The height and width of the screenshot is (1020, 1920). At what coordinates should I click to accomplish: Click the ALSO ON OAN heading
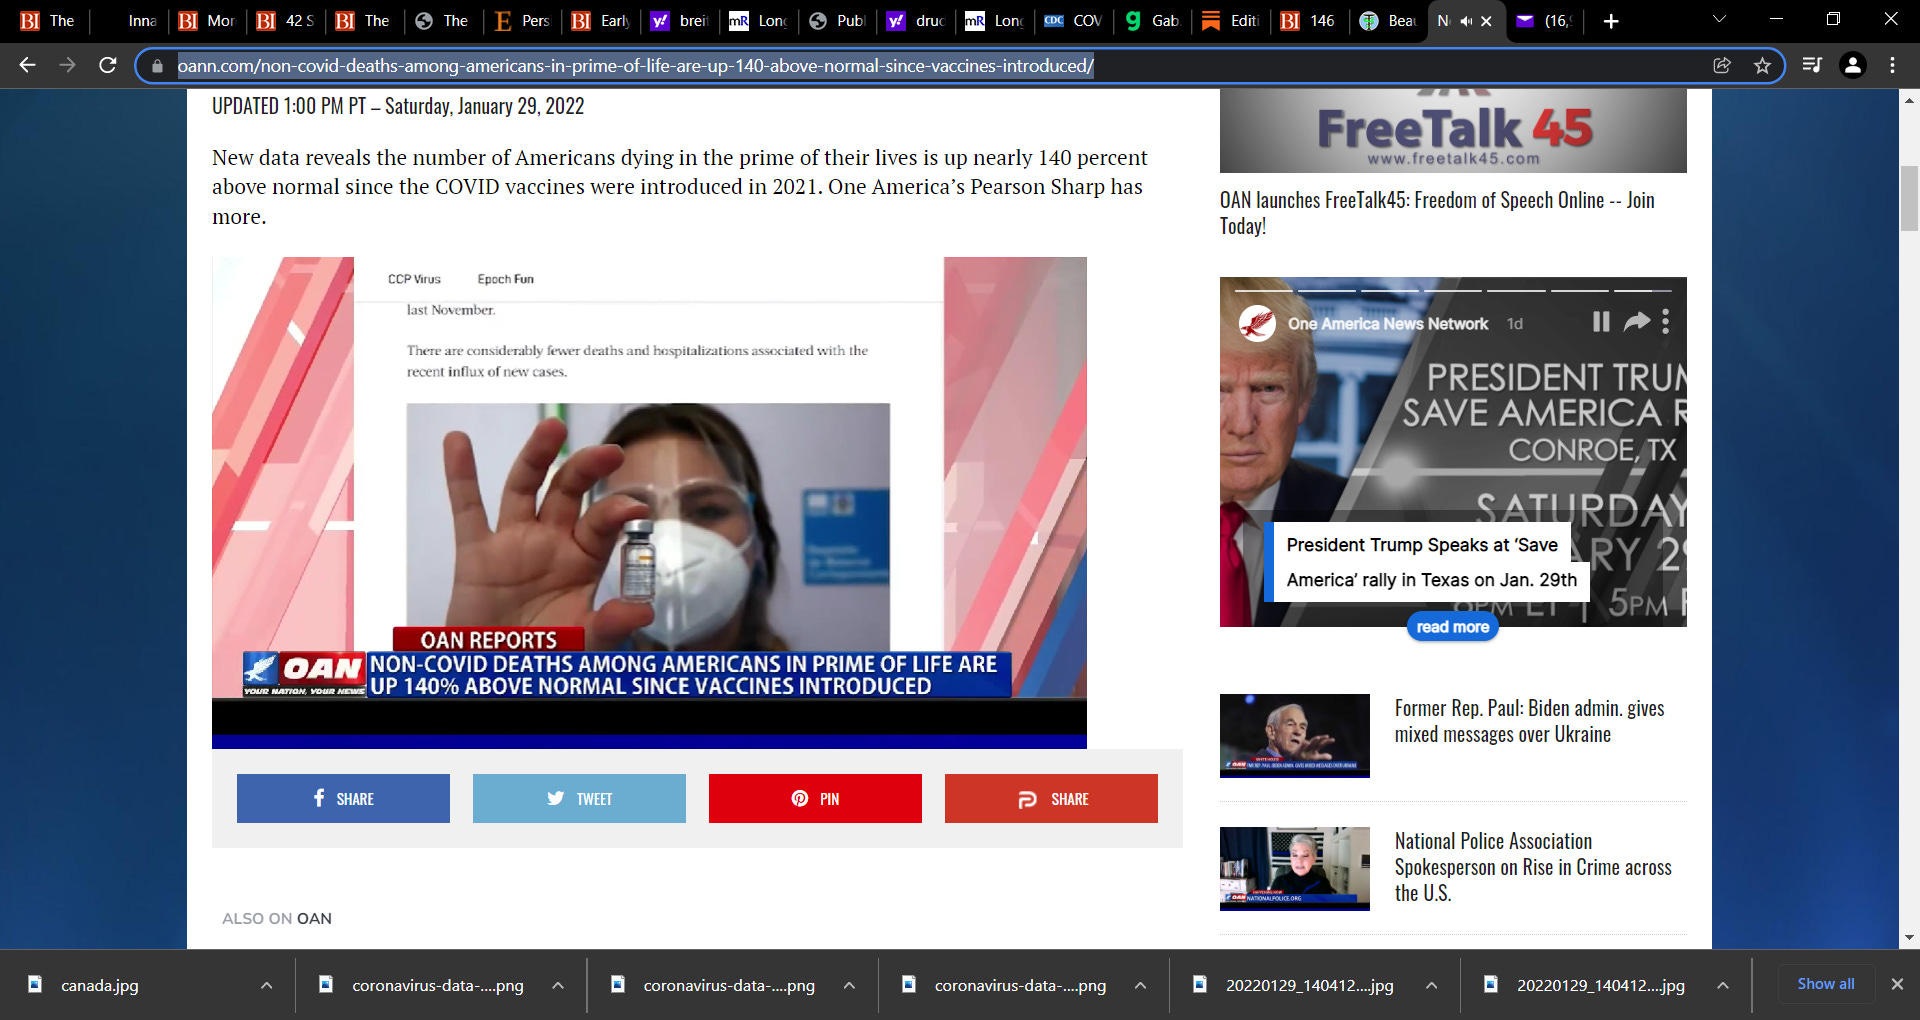click(x=277, y=918)
